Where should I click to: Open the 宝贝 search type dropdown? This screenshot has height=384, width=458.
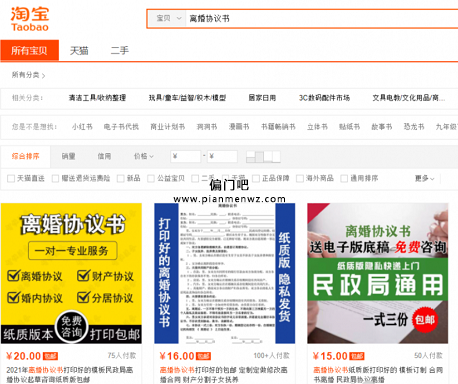coord(167,18)
